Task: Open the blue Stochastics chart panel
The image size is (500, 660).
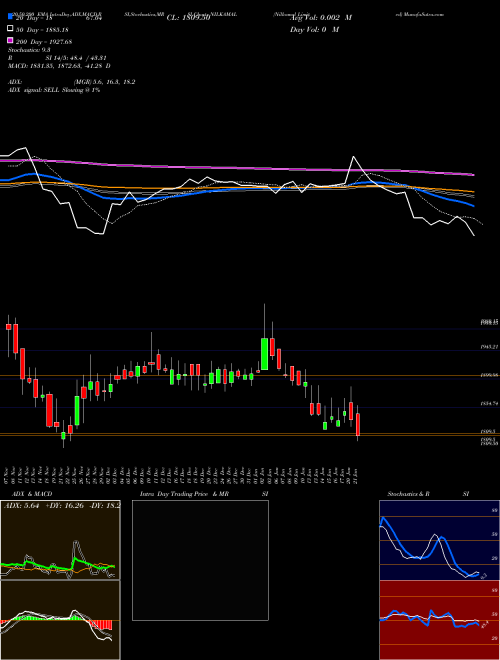Action: (439, 540)
